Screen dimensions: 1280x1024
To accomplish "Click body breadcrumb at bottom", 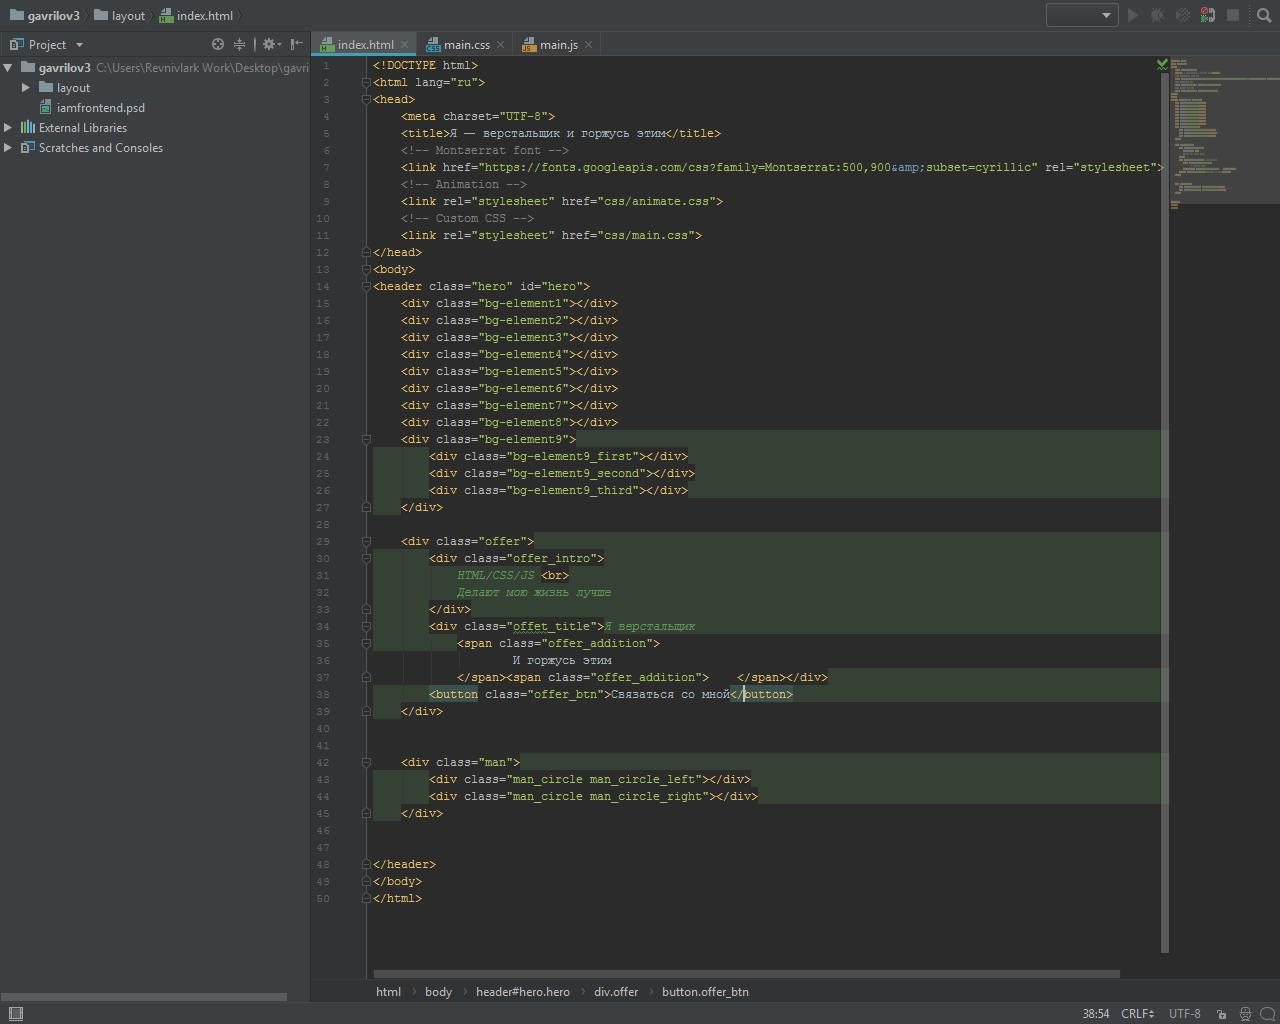I will [x=438, y=991].
